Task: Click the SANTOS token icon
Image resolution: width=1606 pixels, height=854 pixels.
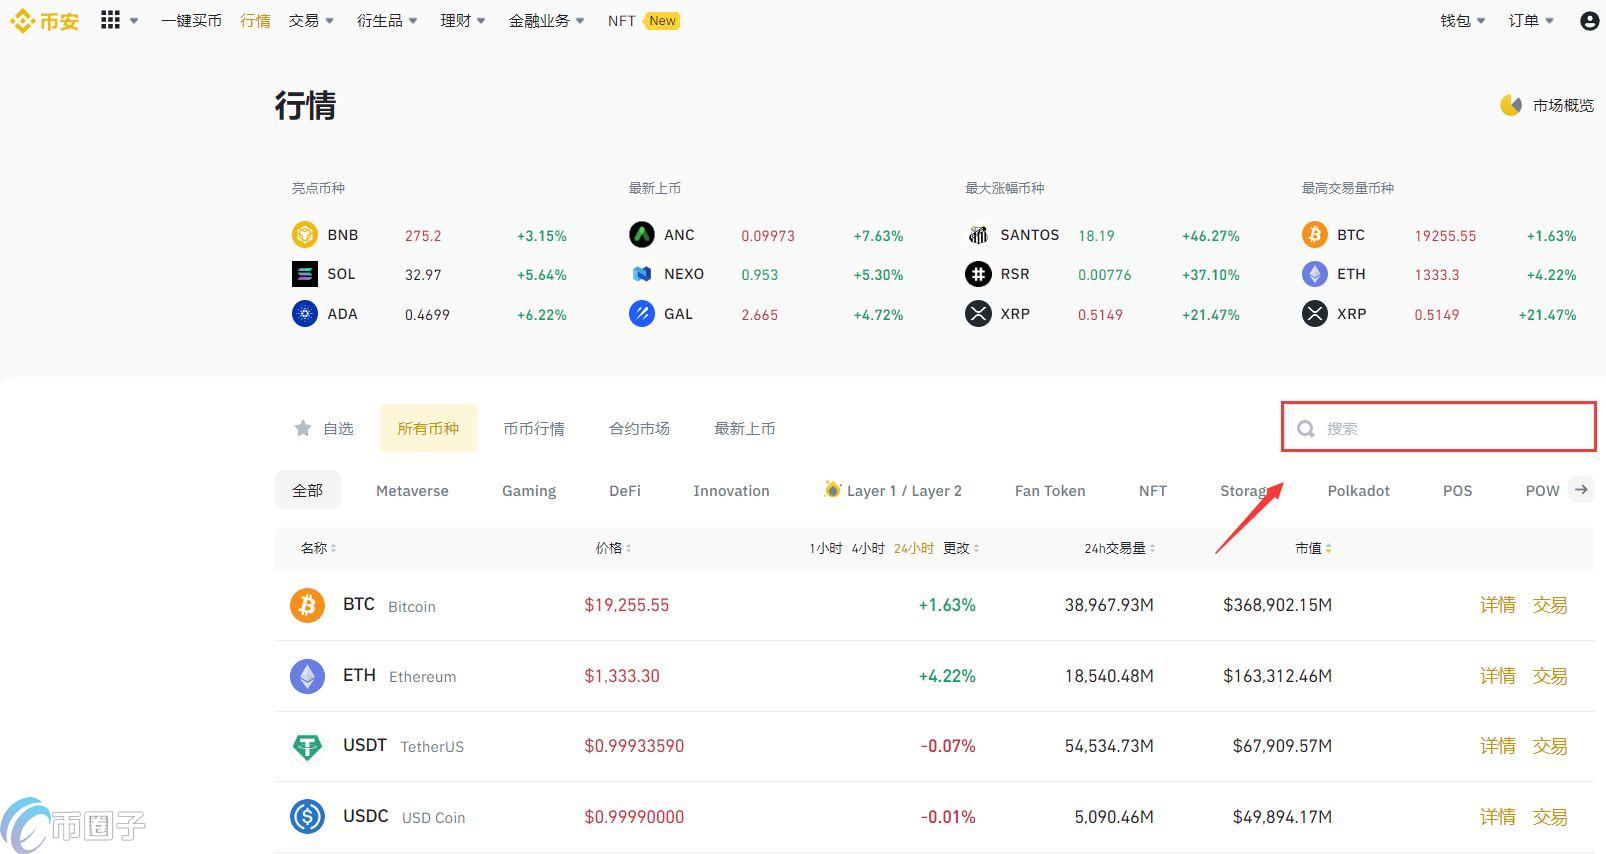Action: (x=978, y=235)
